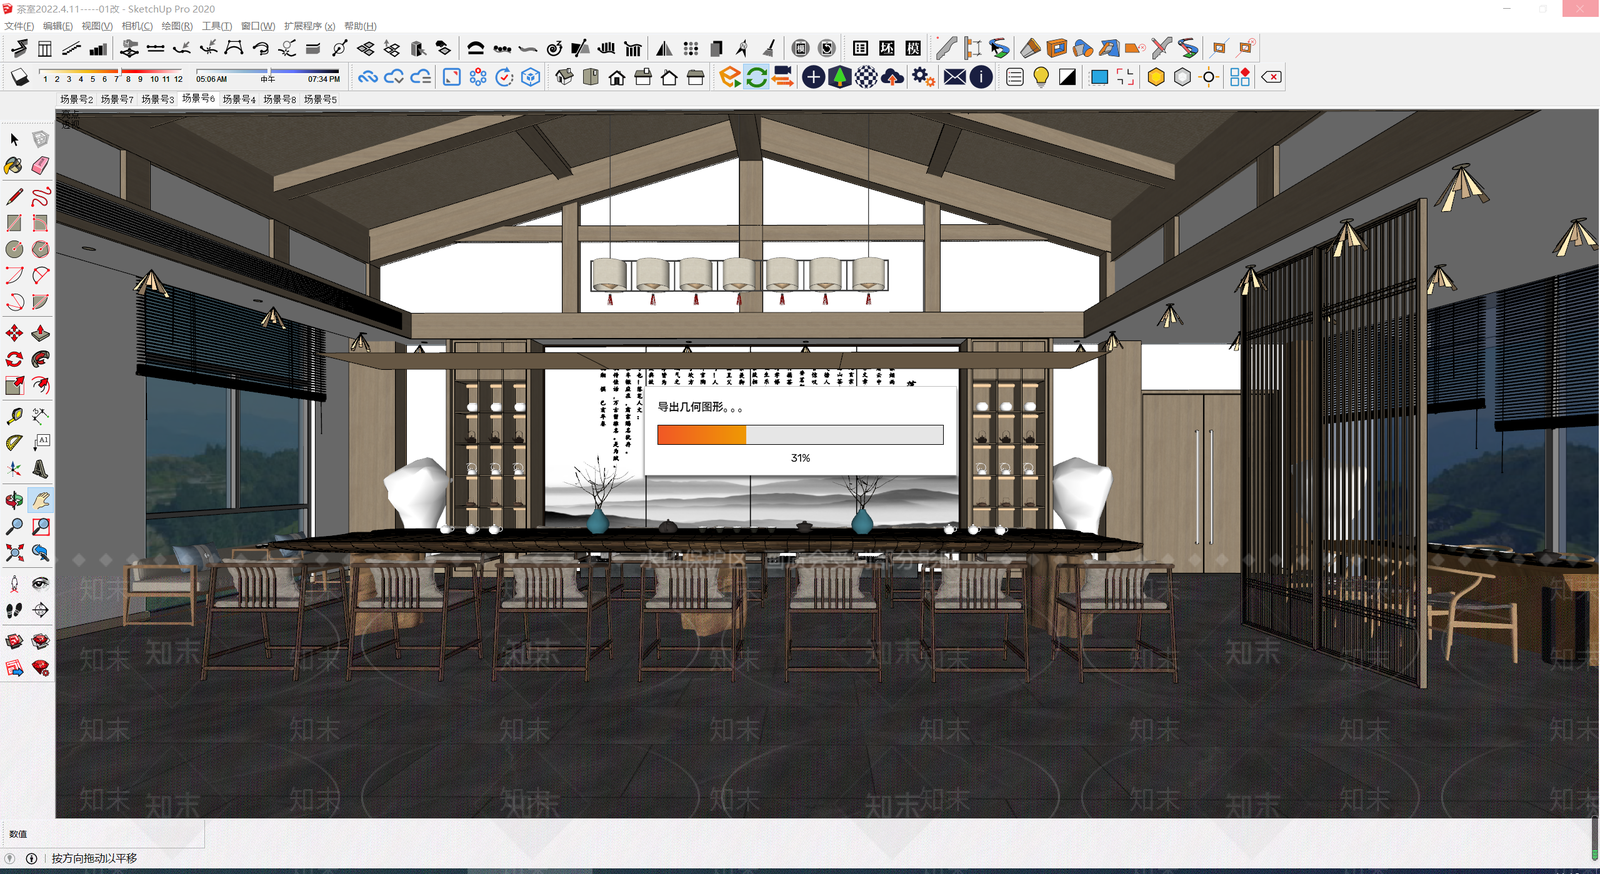Open the 文件(F) menu
The image size is (1600, 874).
19,26
